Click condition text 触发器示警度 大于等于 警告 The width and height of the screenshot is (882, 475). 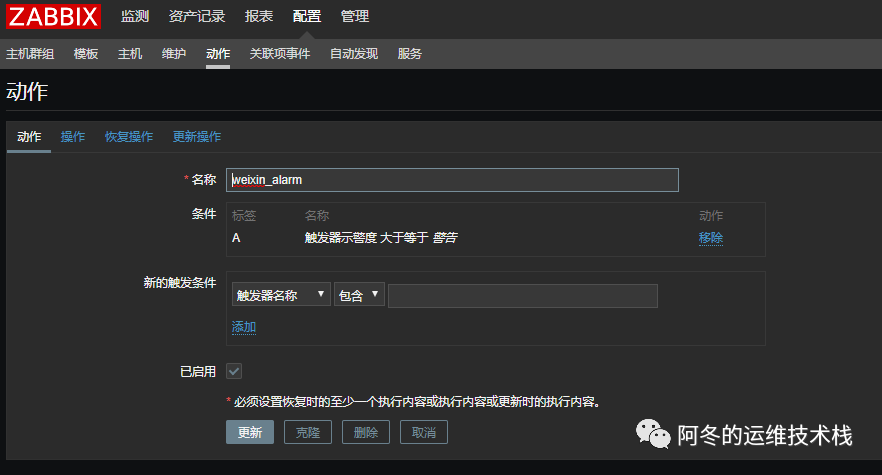381,238
